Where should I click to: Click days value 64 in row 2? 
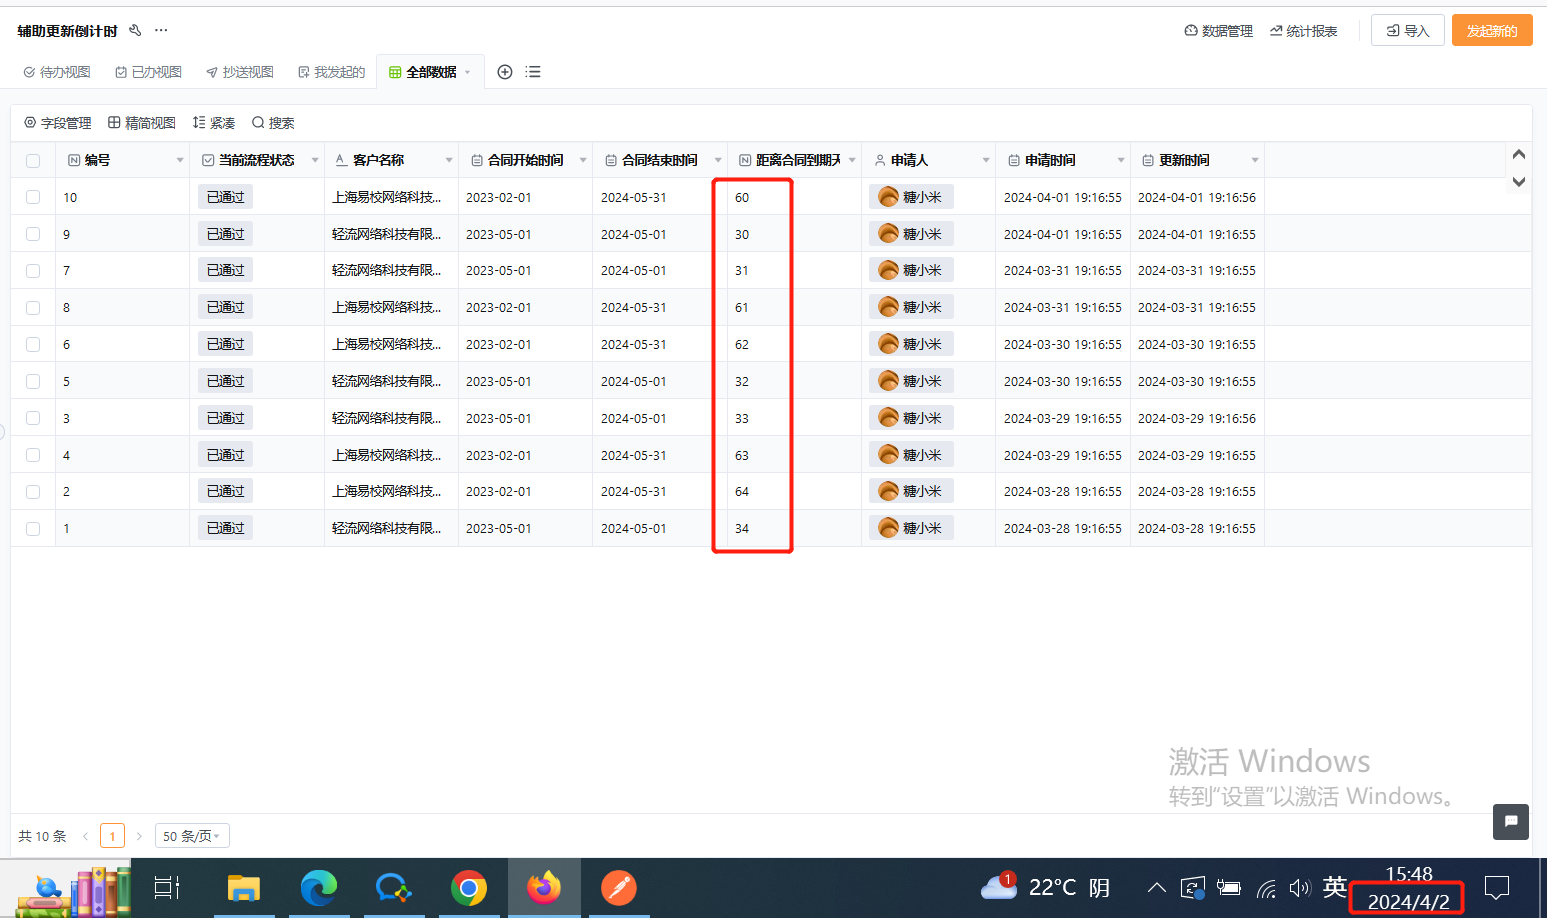tap(742, 492)
